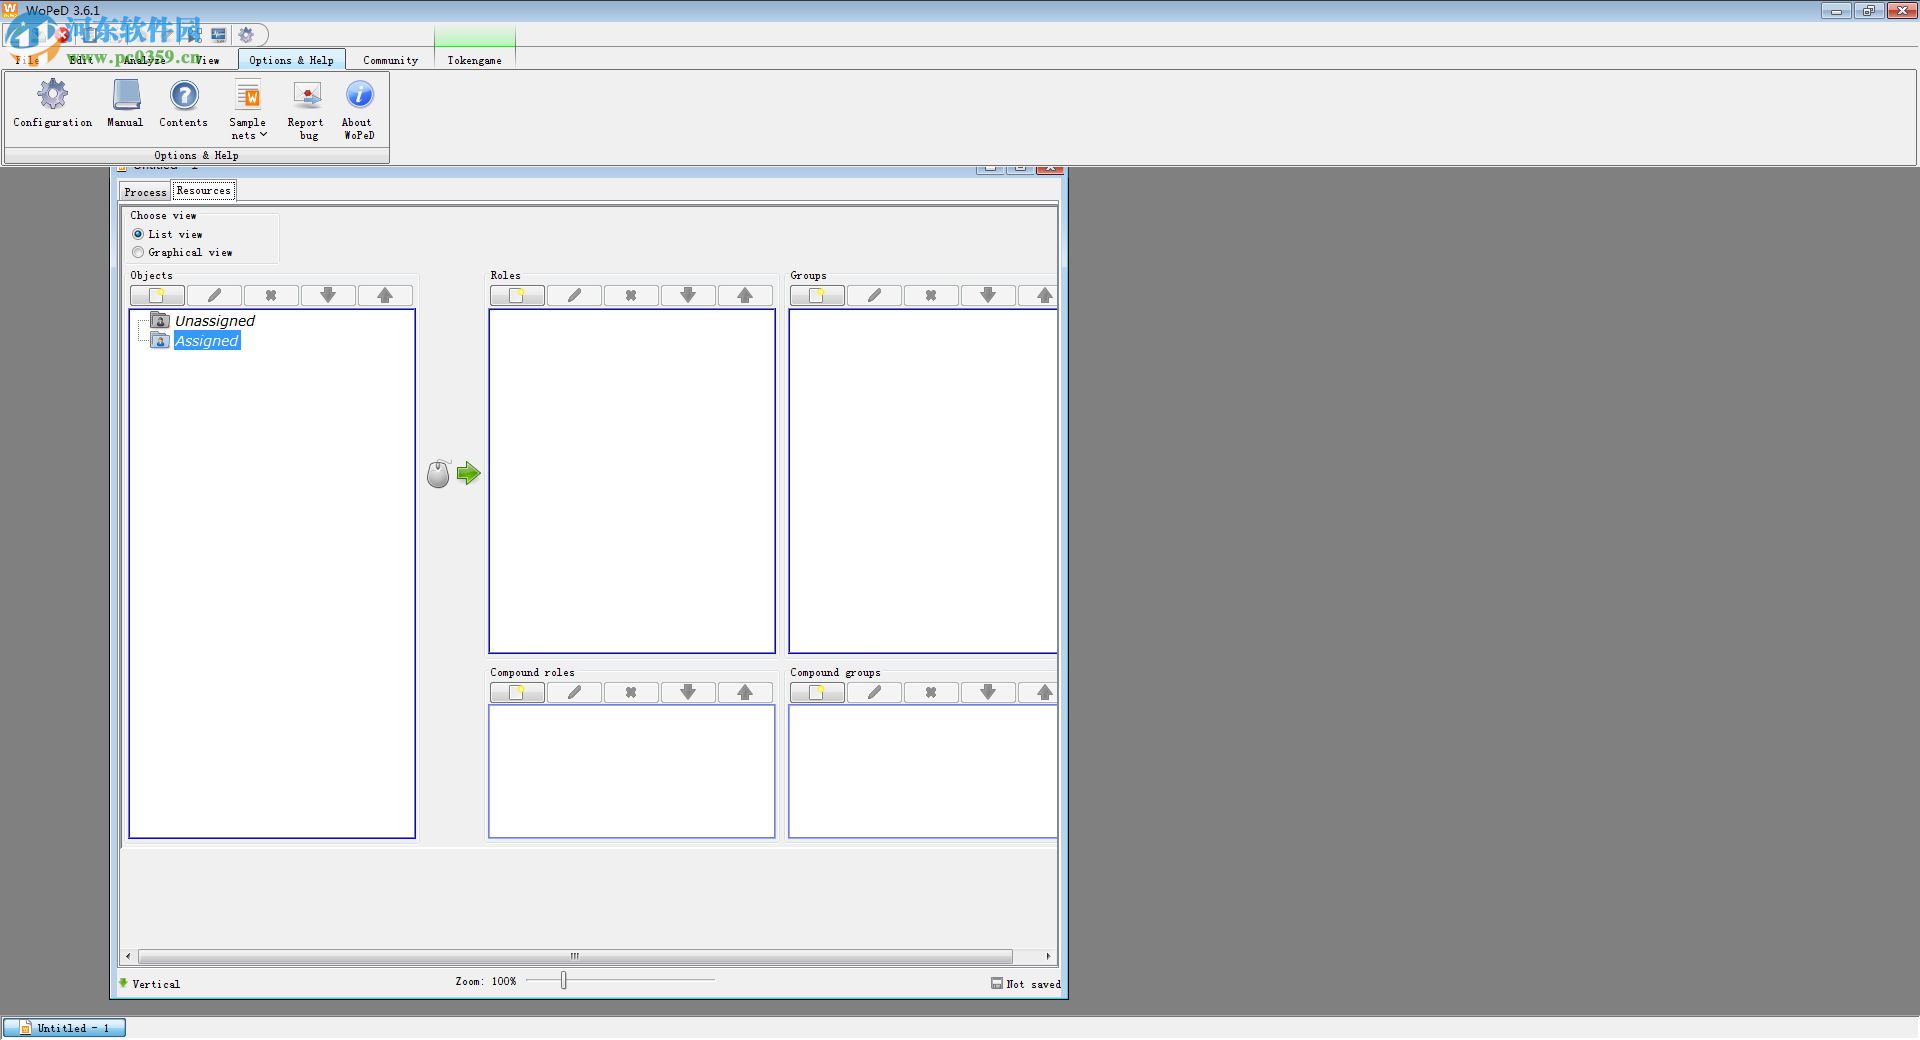
Task: Switch to the Community ribbon tab
Action: (390, 60)
